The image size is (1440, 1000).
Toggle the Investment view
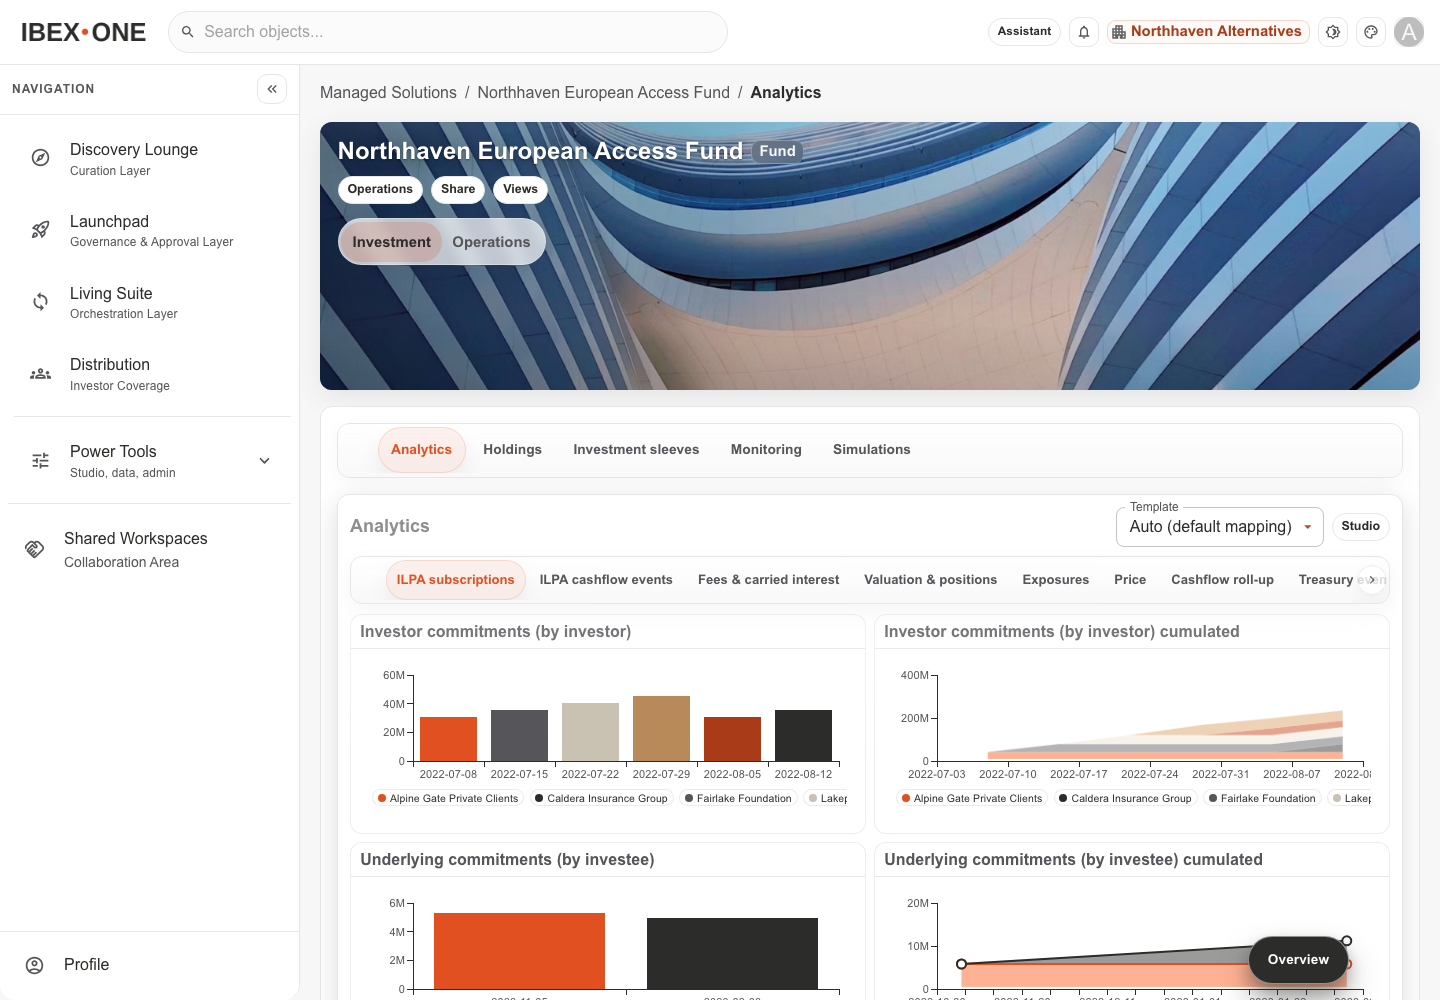391,242
